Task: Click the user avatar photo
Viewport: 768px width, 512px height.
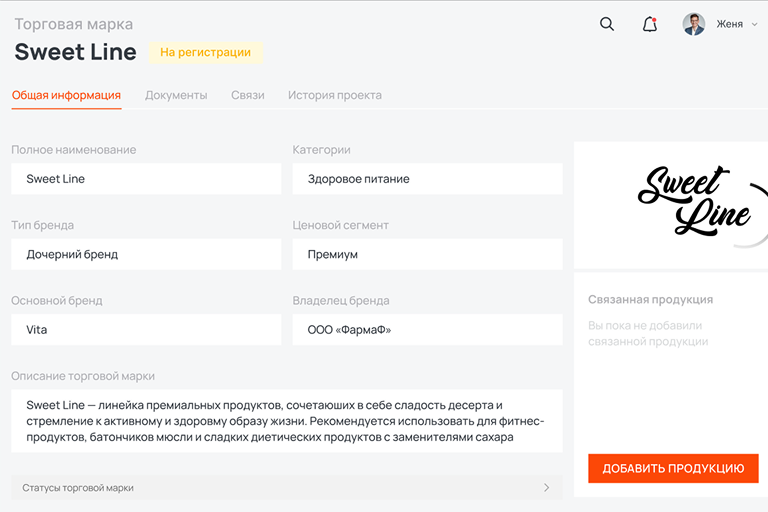Action: (x=694, y=25)
